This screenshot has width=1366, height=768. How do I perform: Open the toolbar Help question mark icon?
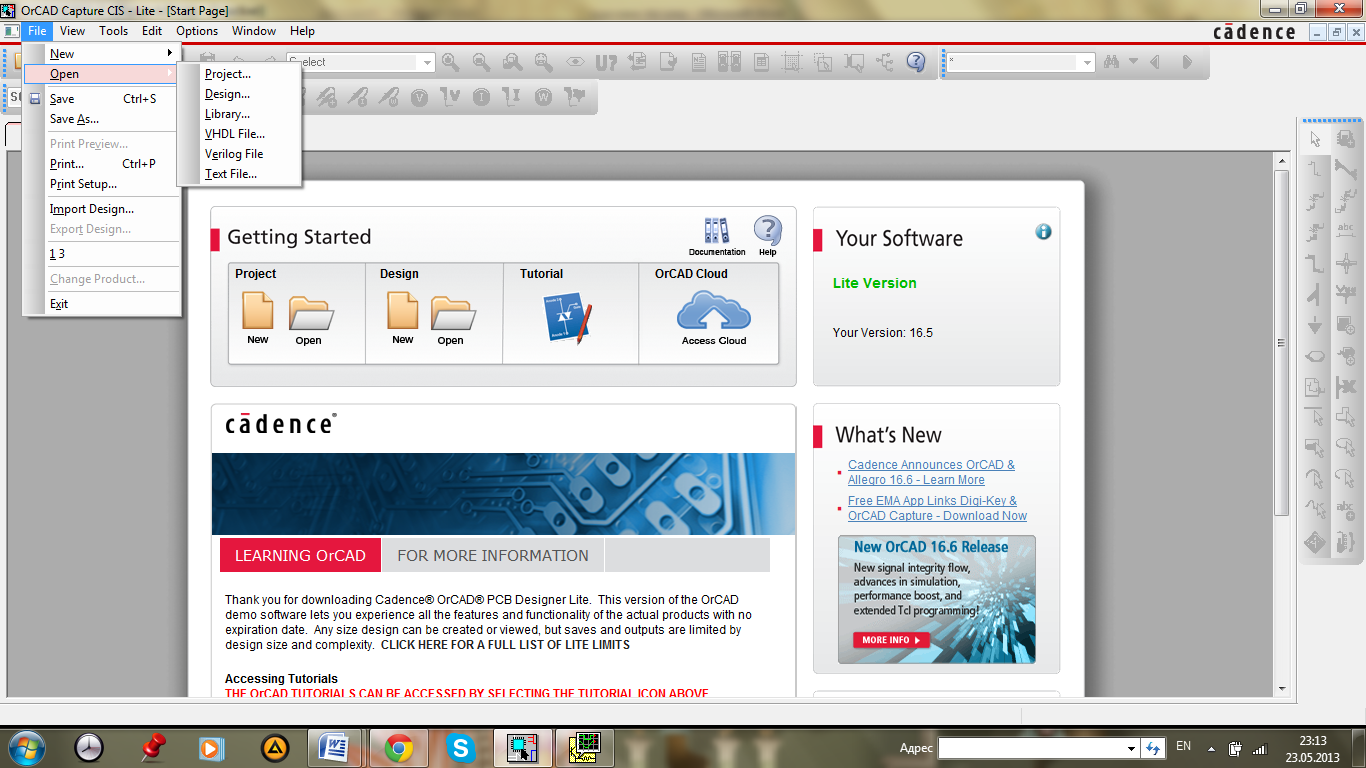point(916,62)
